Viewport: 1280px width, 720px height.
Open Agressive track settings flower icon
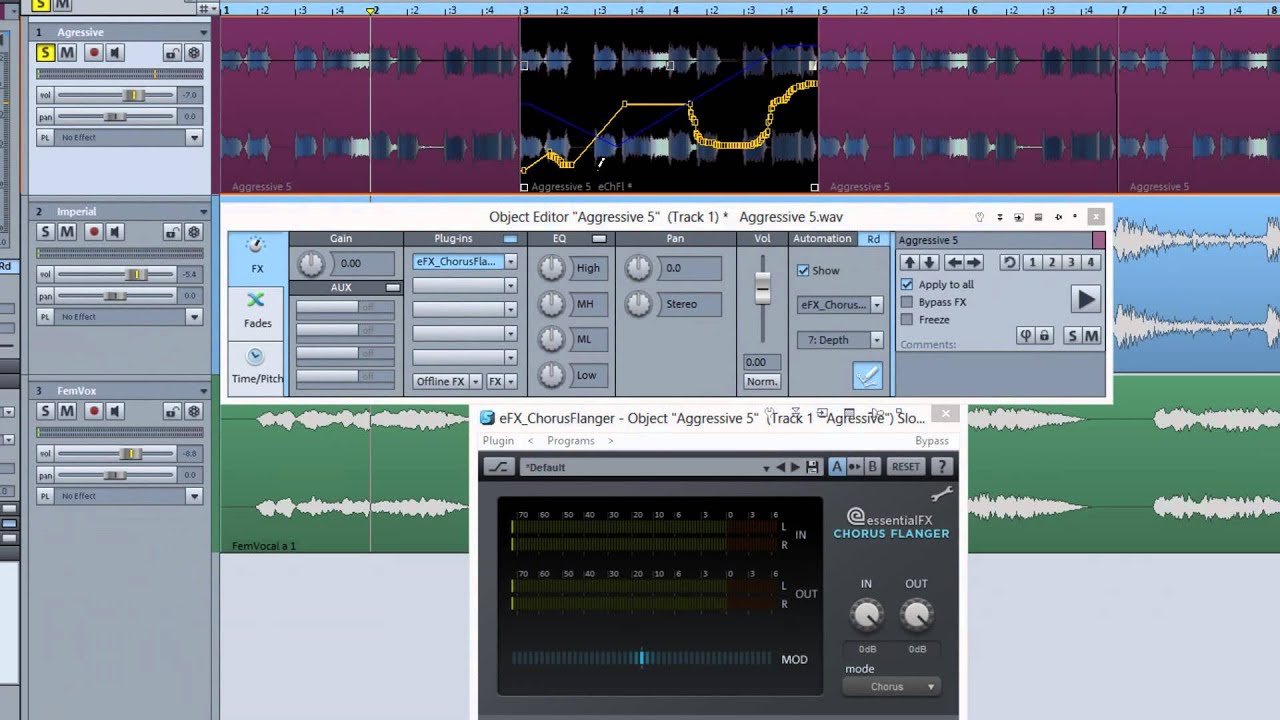coord(194,53)
